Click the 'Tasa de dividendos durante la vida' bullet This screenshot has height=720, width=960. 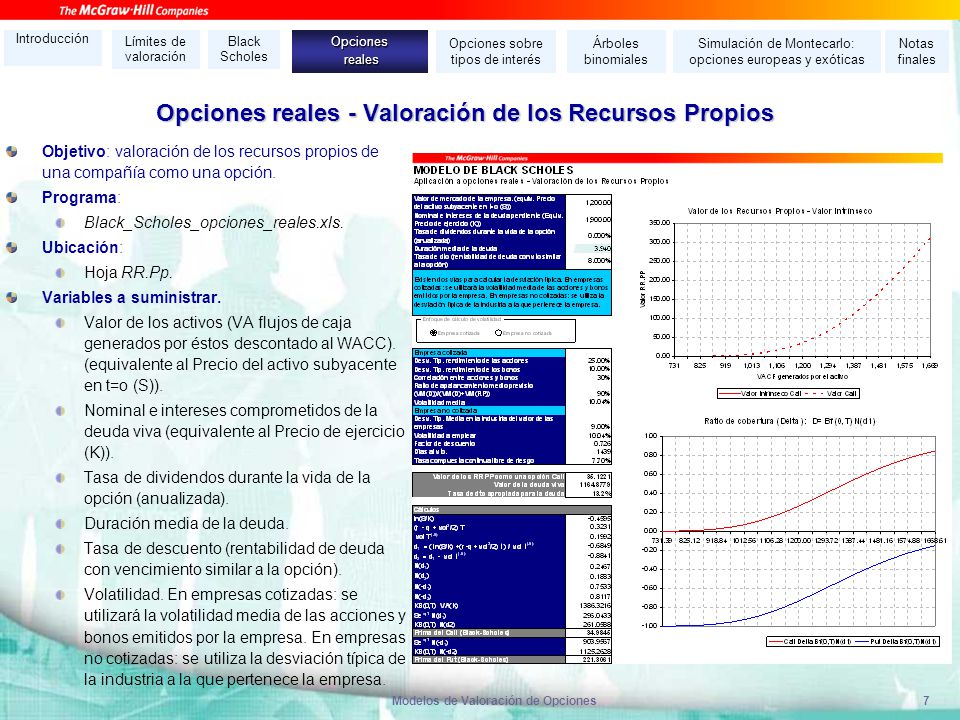pos(227,488)
